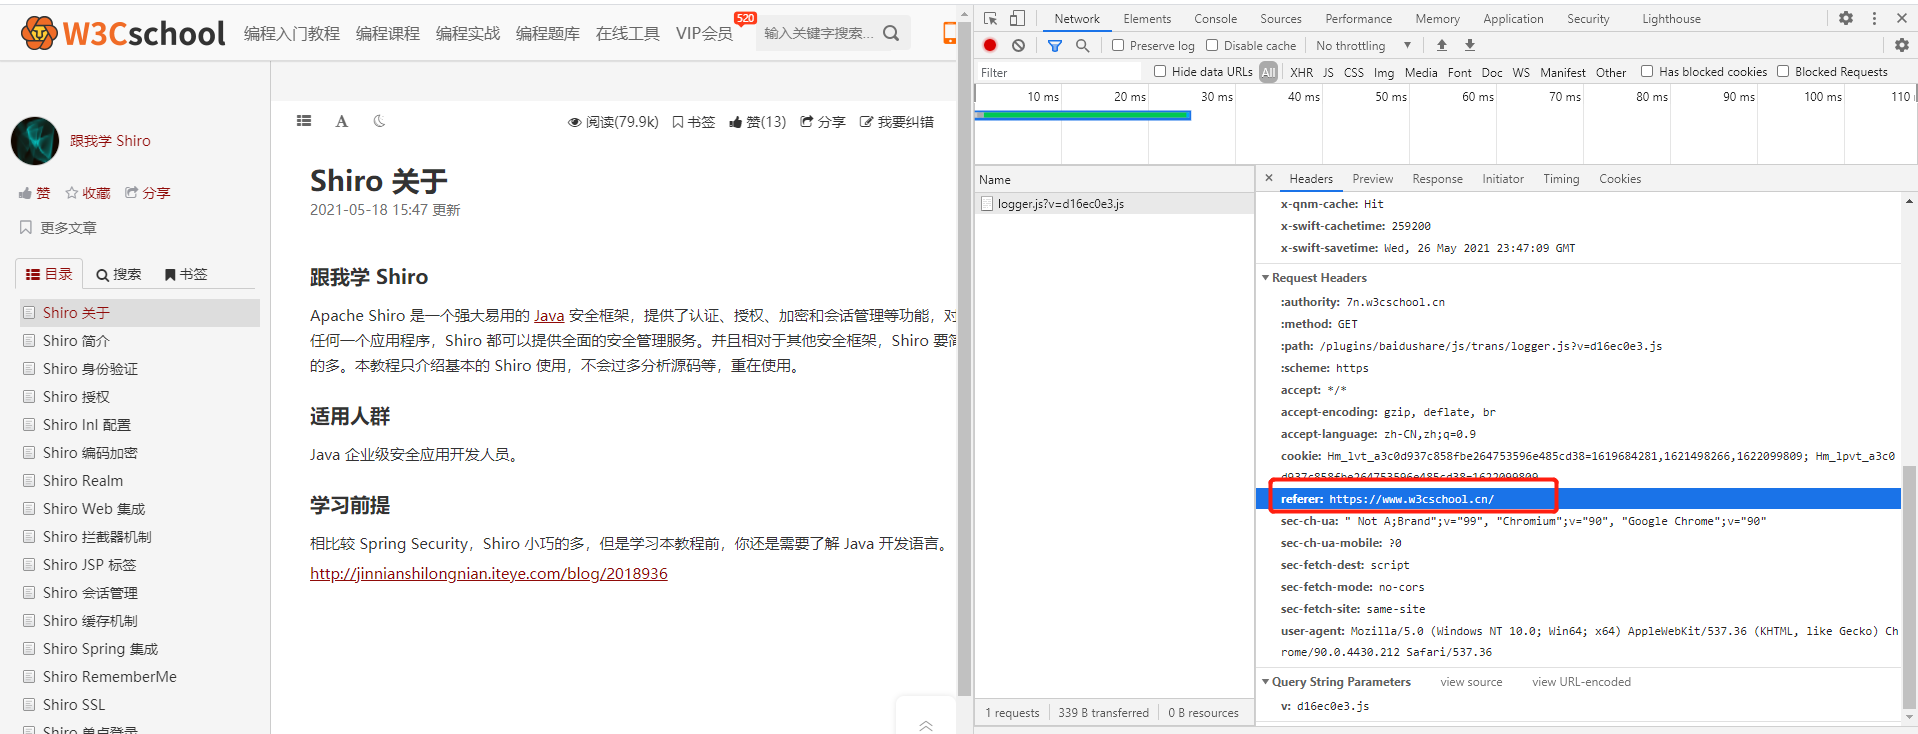
Task: Click the back-to-top chevron icon
Action: (926, 726)
